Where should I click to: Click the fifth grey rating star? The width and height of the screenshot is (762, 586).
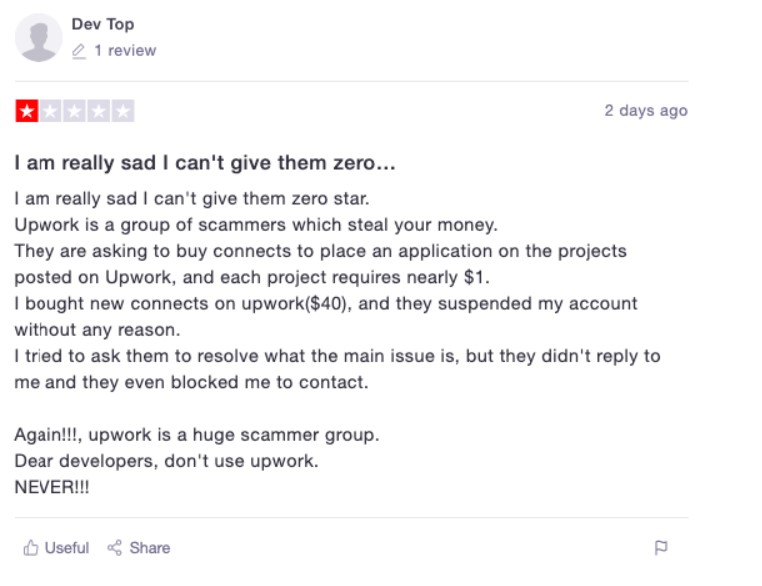coord(122,111)
